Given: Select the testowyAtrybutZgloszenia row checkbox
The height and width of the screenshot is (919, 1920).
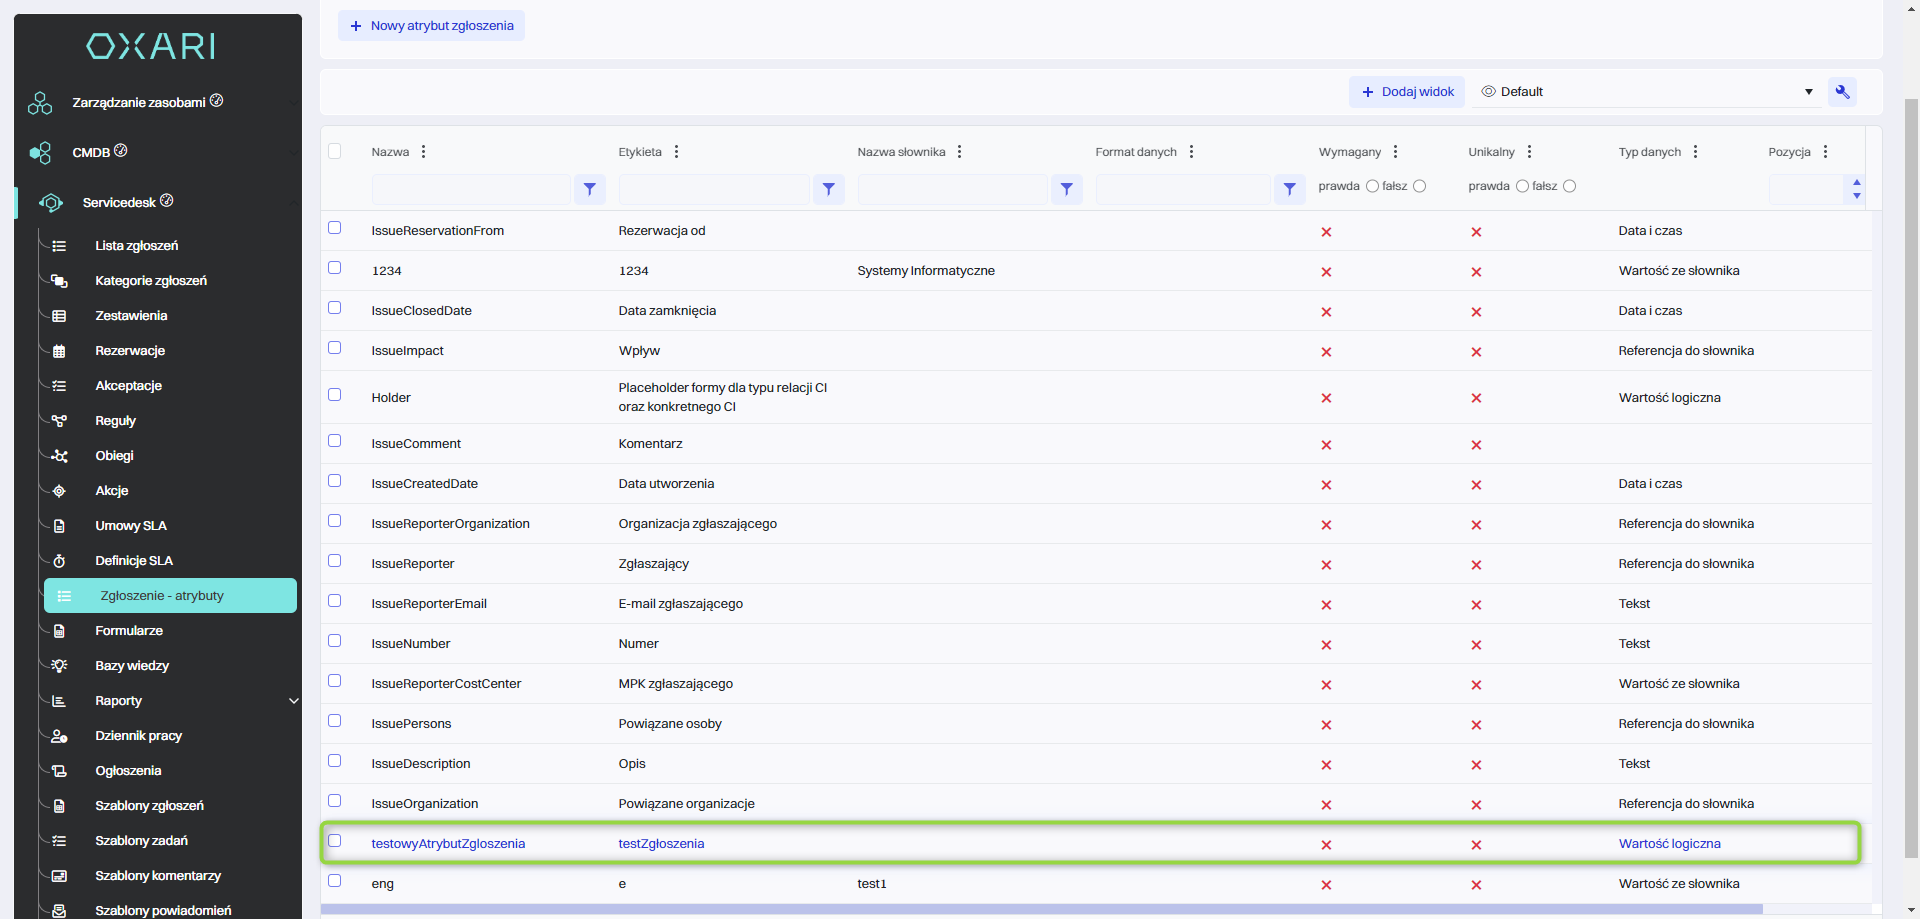Looking at the screenshot, I should tap(335, 841).
